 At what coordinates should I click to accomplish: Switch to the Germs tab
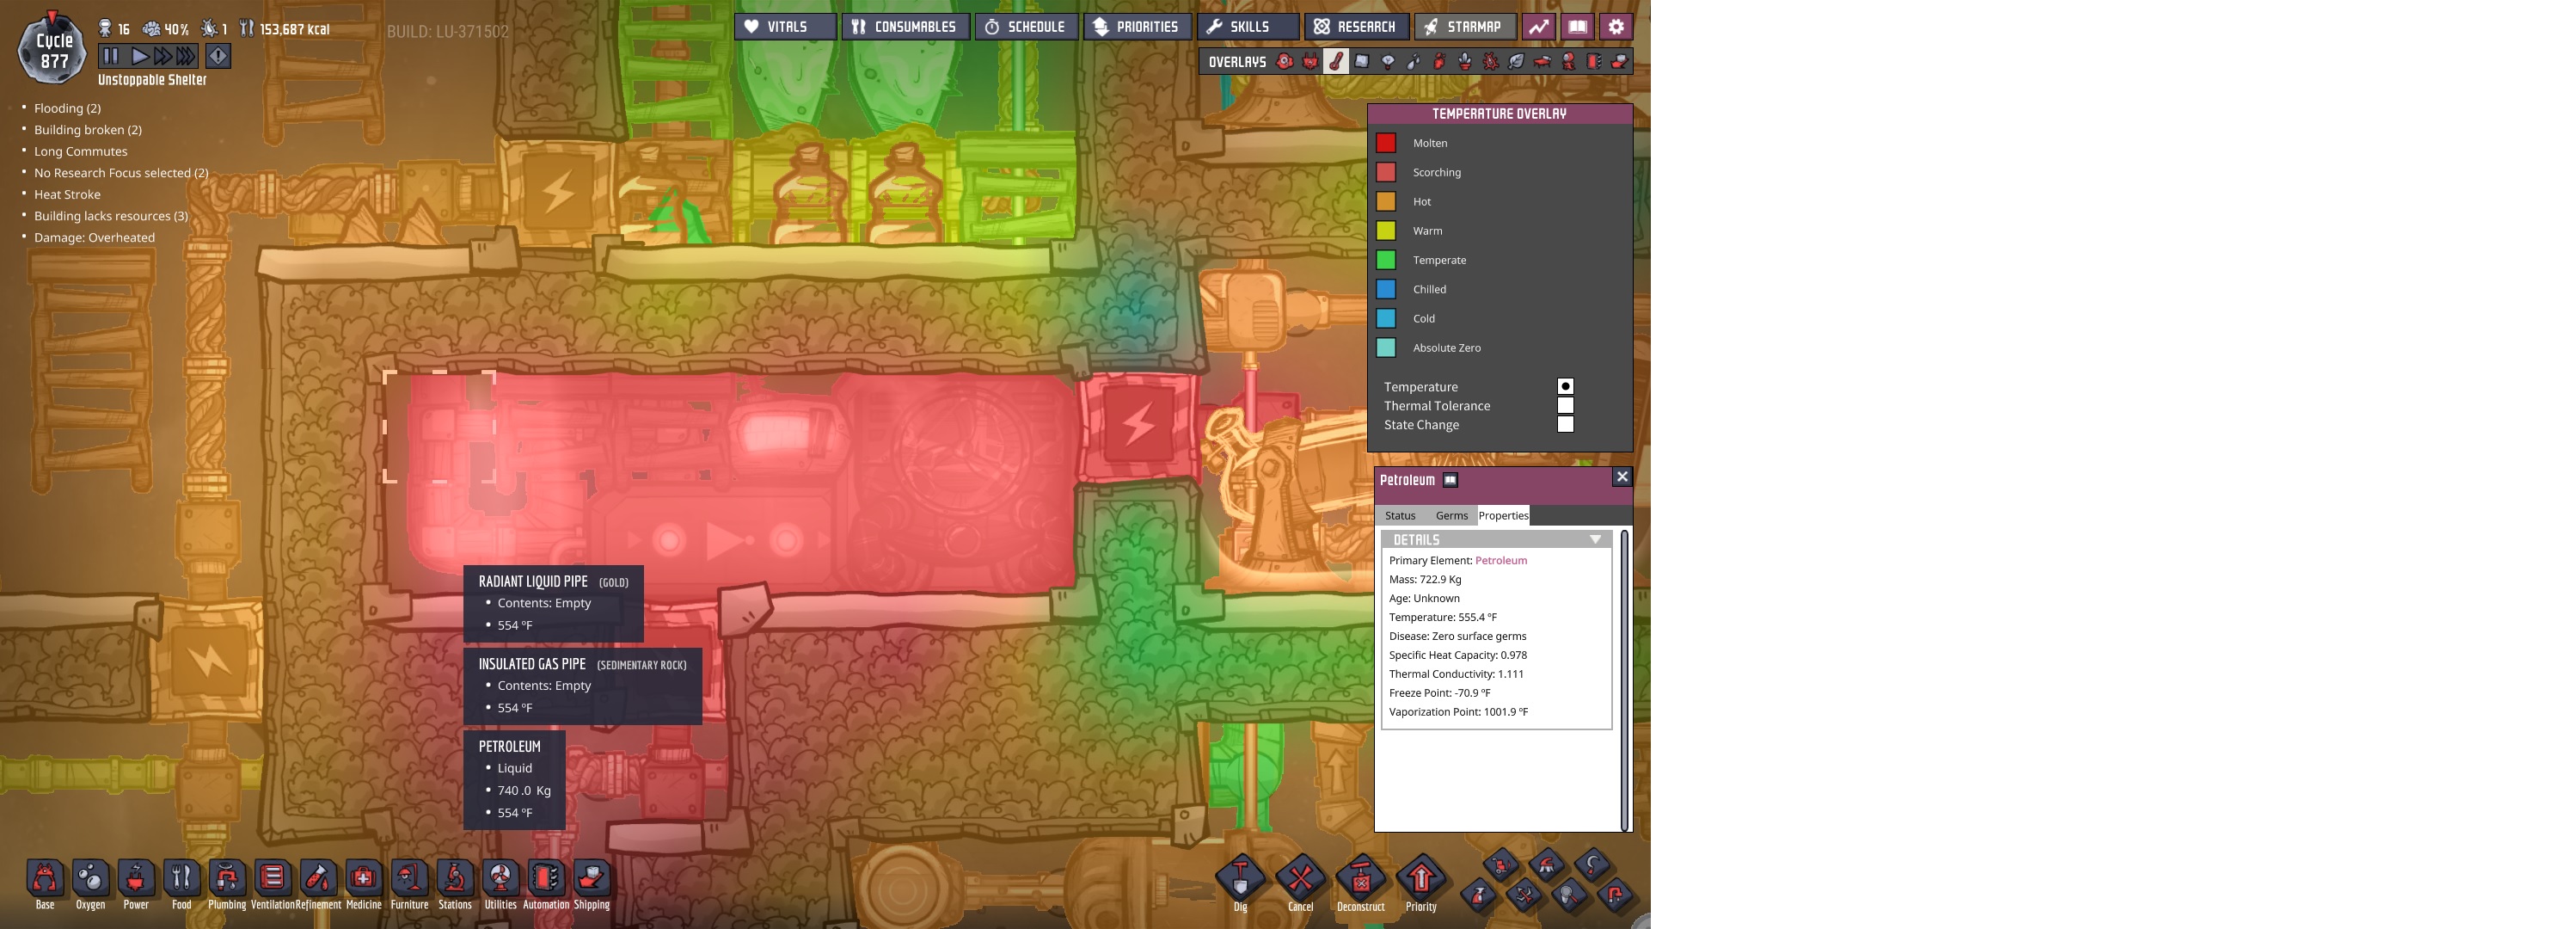1451,516
